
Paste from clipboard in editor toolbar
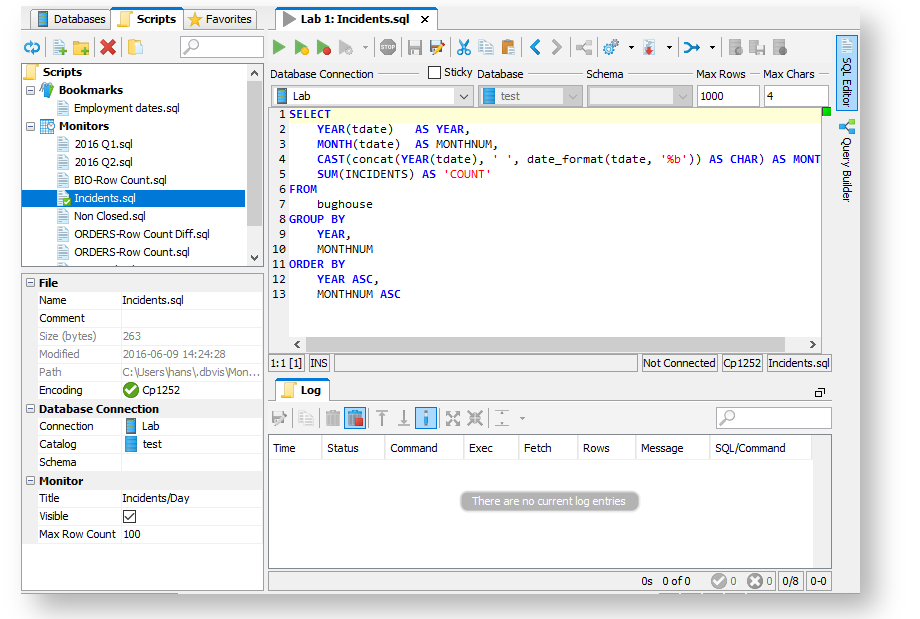click(508, 47)
